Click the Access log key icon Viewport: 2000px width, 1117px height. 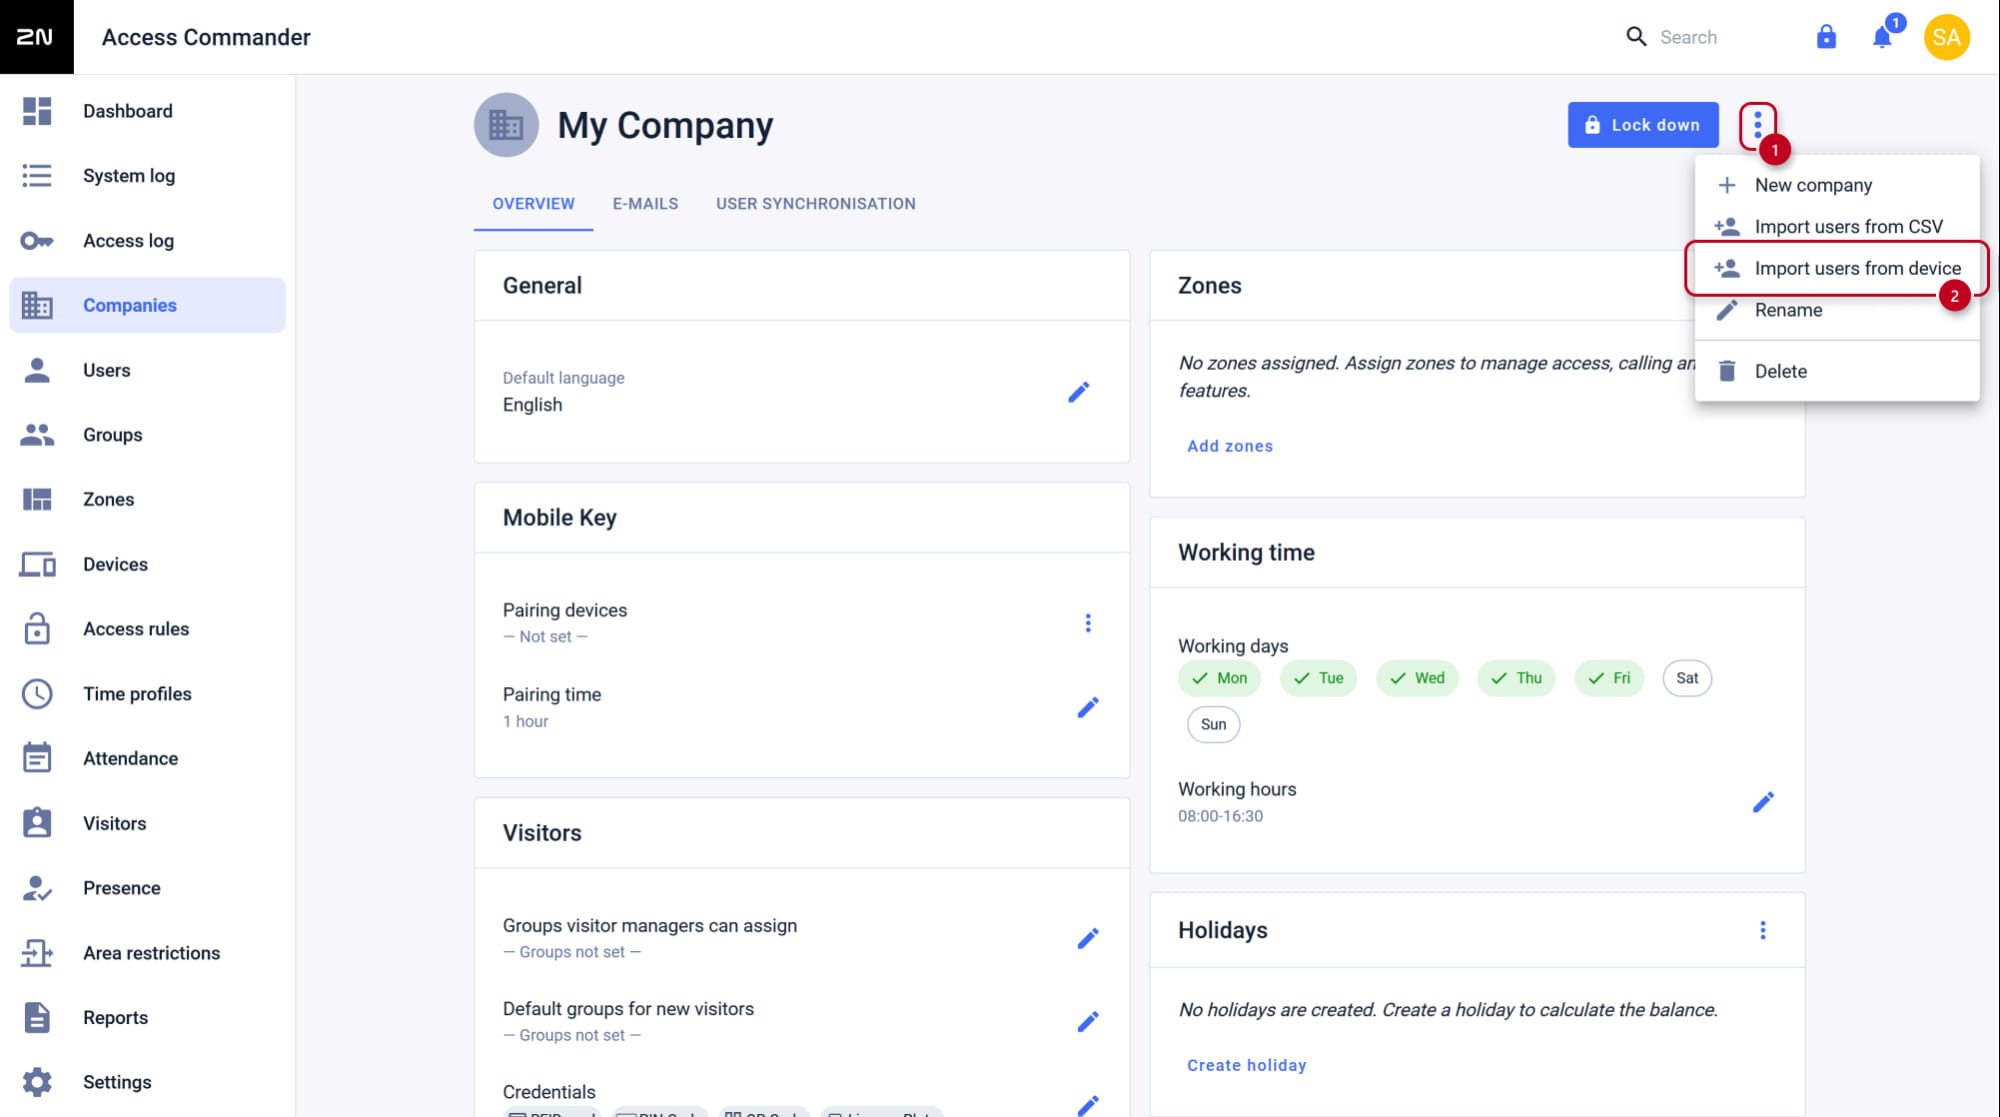(x=37, y=241)
